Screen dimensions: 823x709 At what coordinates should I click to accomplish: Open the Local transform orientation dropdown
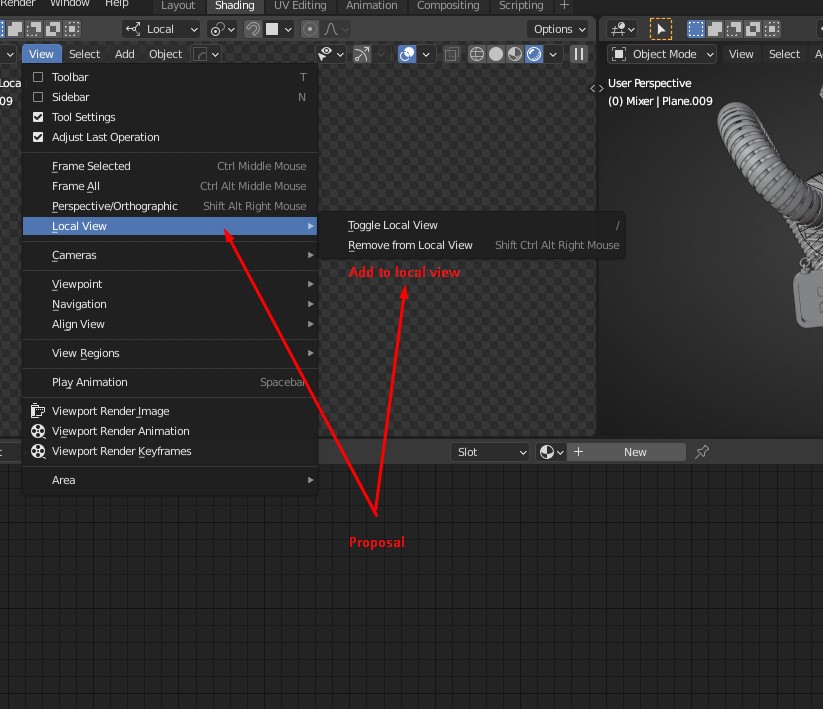pos(161,29)
